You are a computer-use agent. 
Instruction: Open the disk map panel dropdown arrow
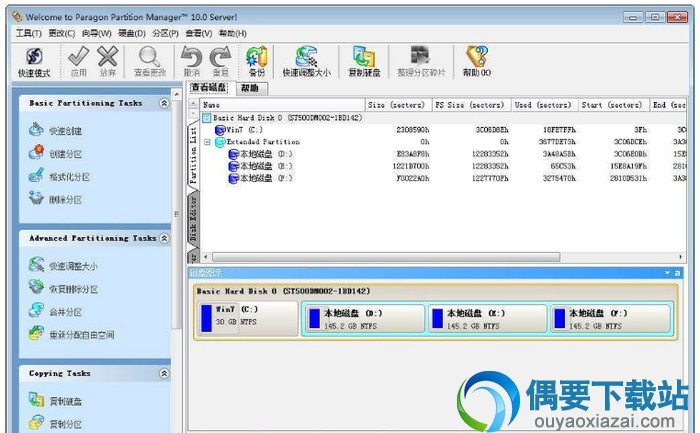[667, 273]
